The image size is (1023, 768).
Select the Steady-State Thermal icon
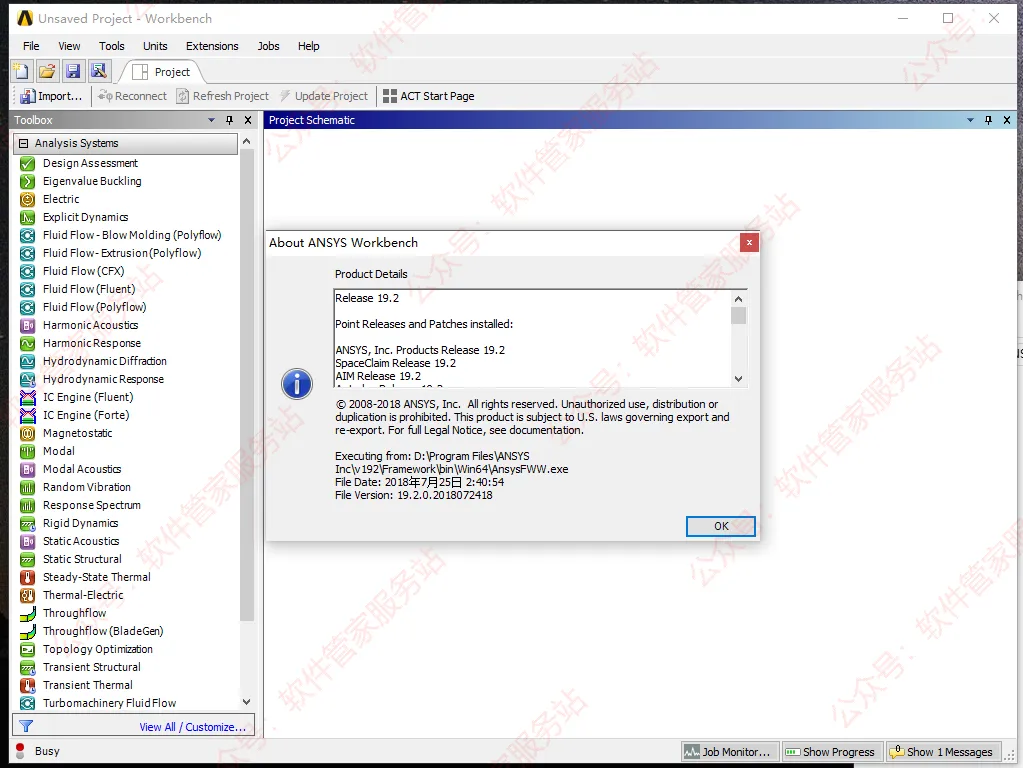[x=27, y=577]
